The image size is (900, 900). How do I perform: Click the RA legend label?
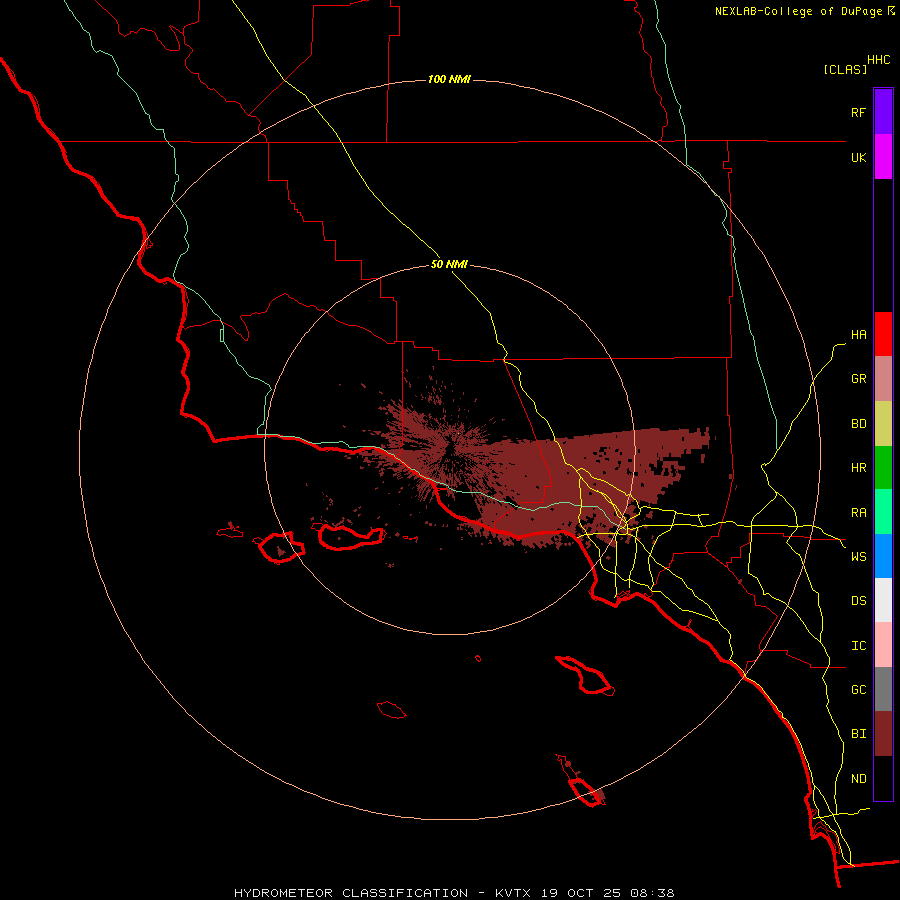pos(858,513)
